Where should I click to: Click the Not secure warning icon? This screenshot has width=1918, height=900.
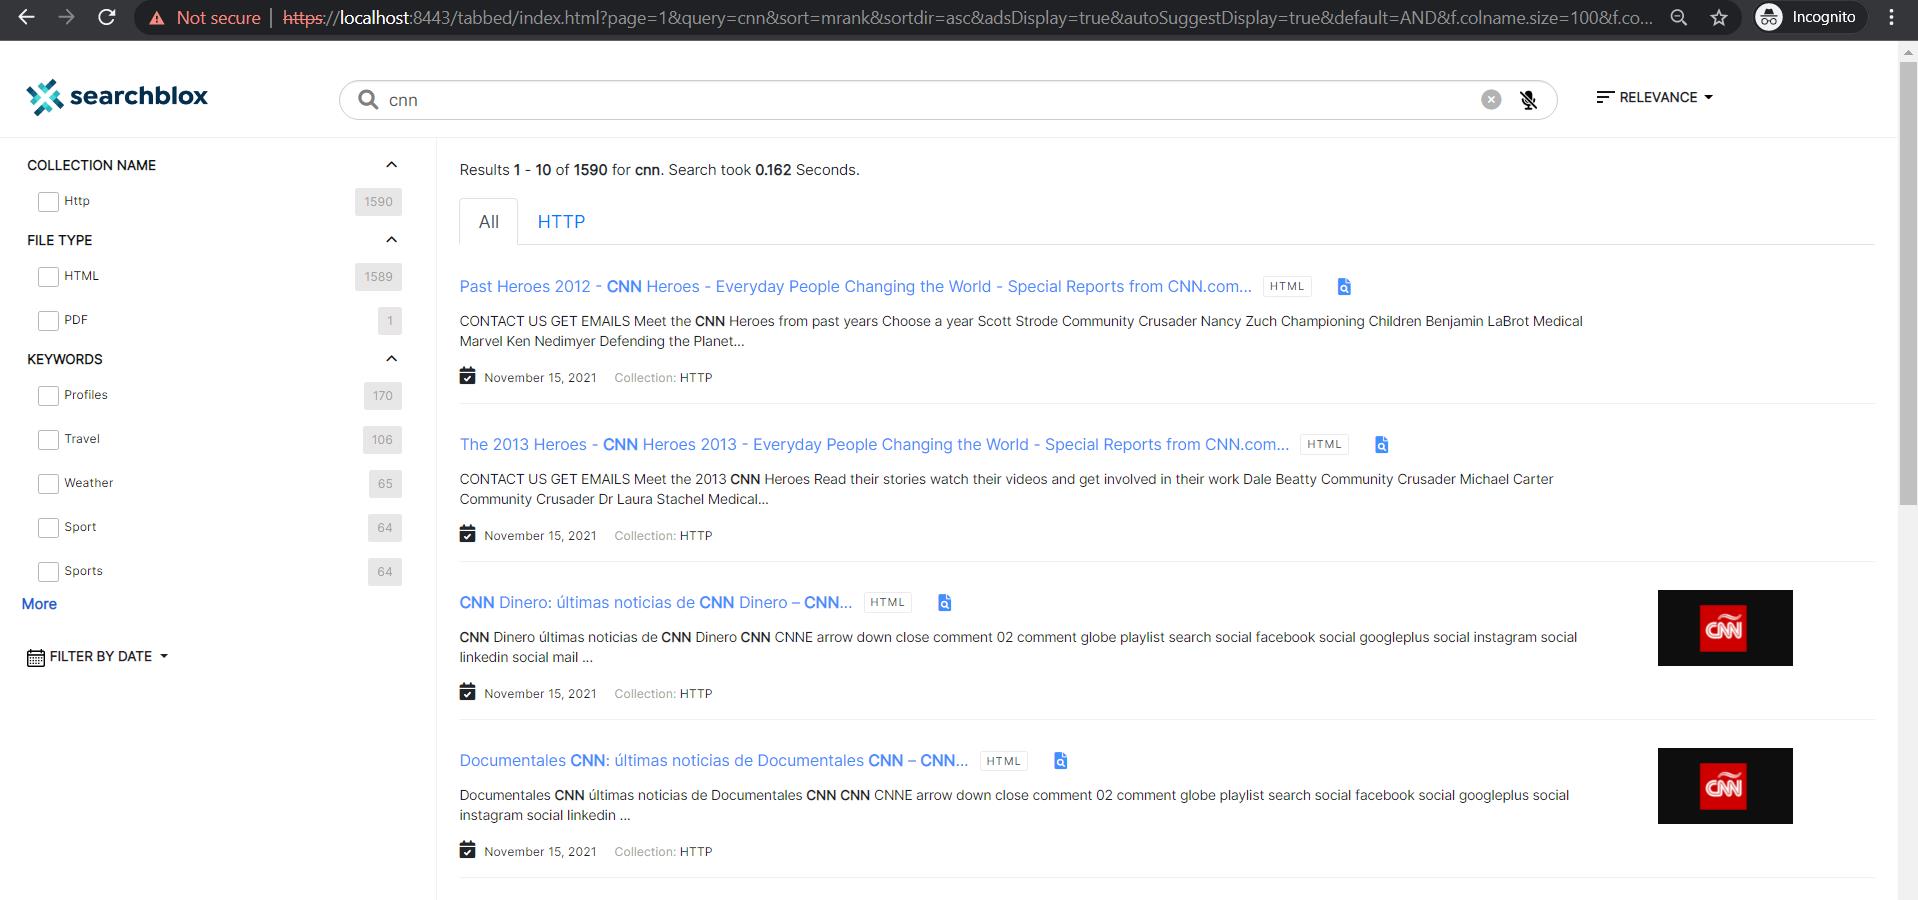click(157, 18)
